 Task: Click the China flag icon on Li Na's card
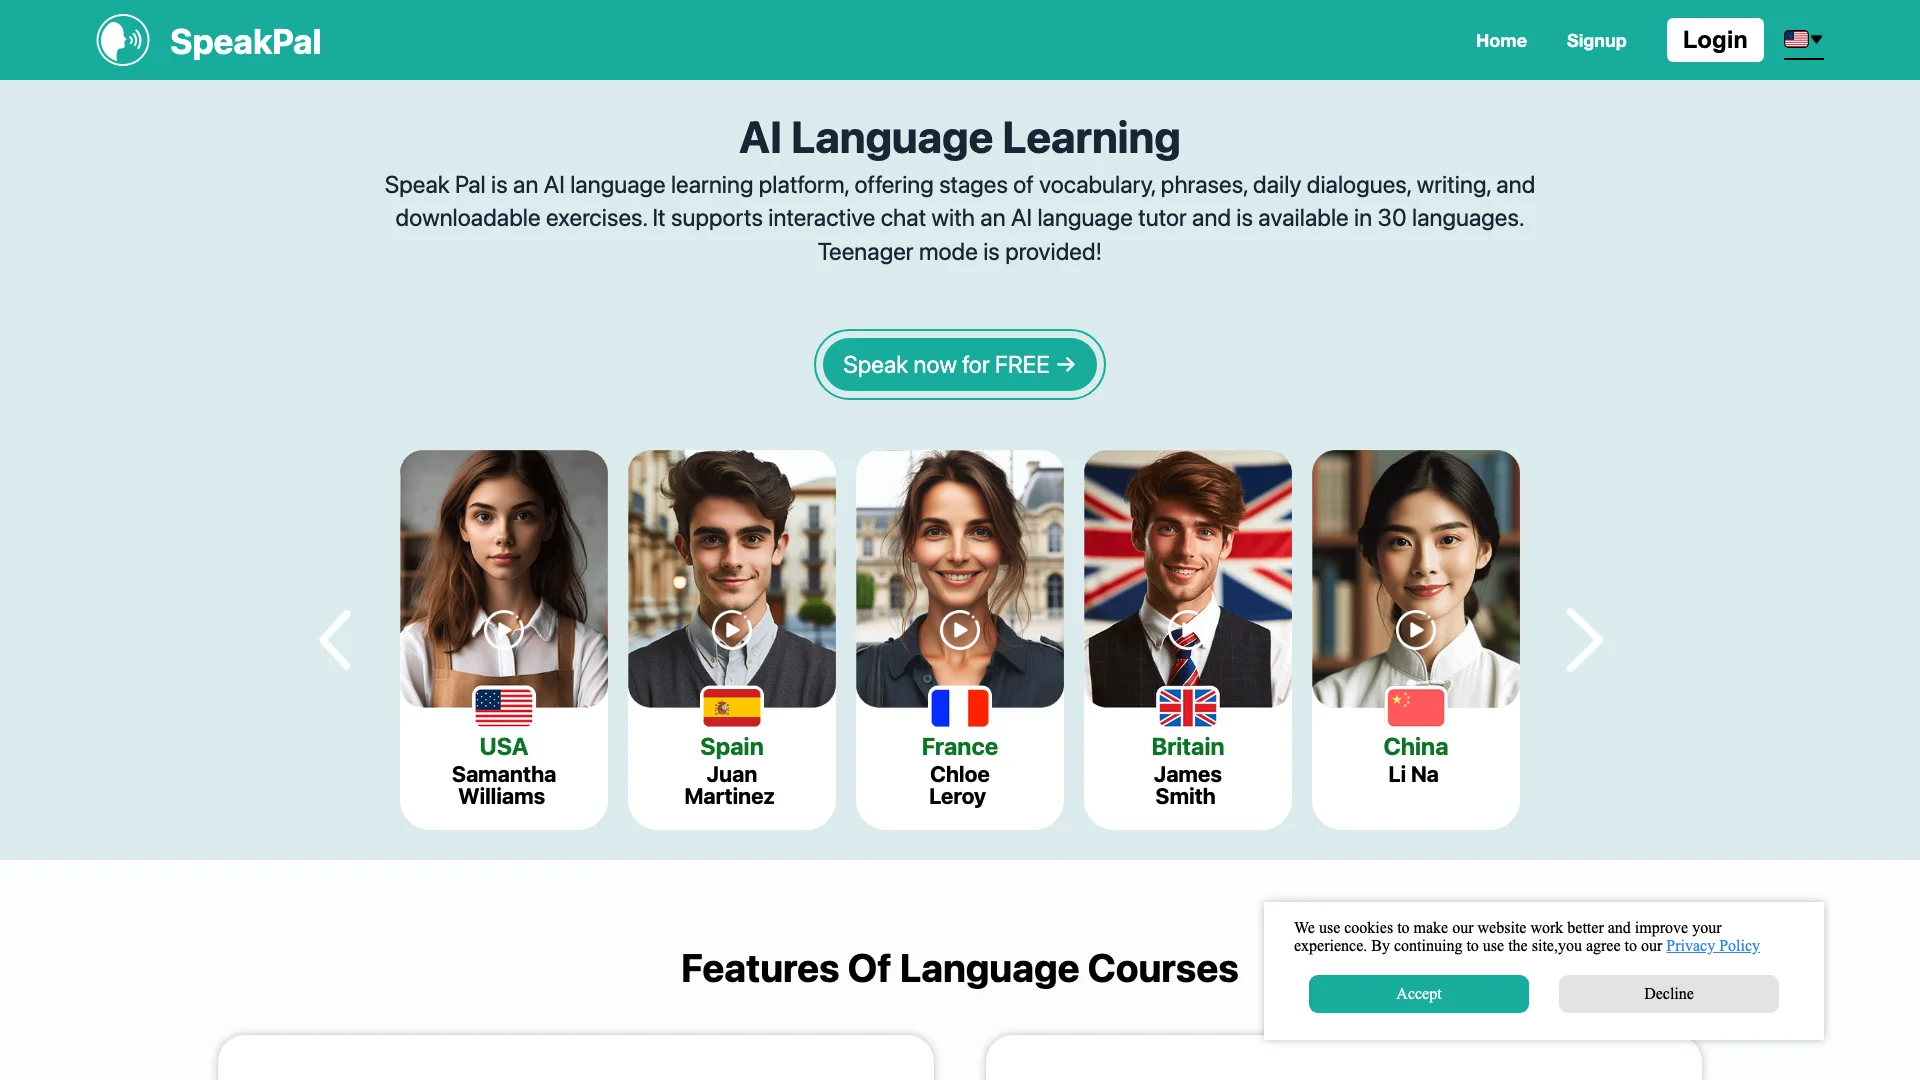(1414, 705)
